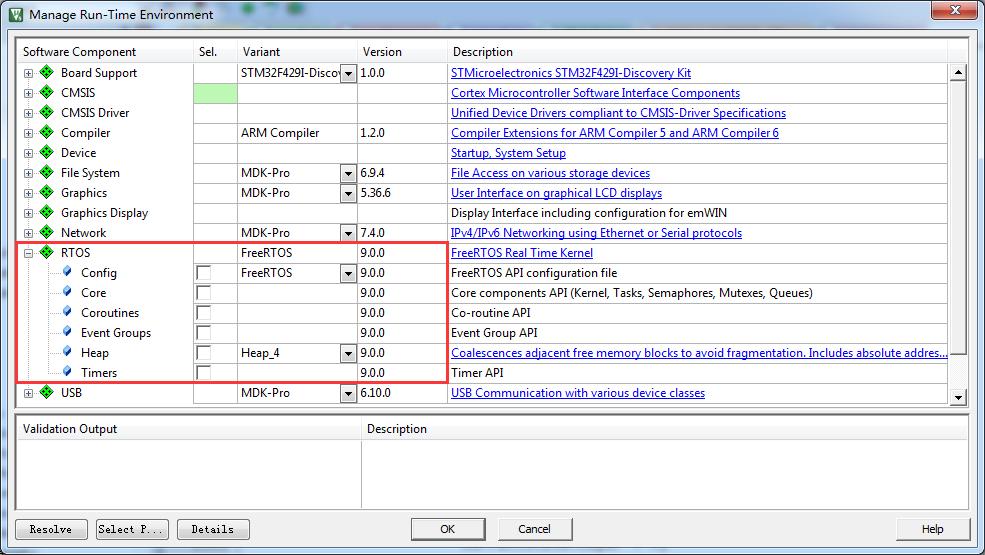The height and width of the screenshot is (555, 985).
Task: Click the CMSIS green diamond icon
Action: 47,92
